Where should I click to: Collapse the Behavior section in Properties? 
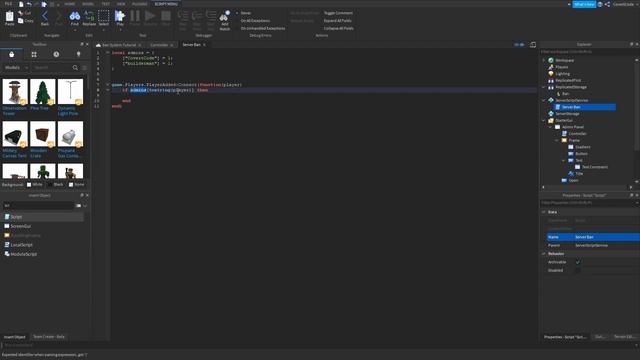pyautogui.click(x=544, y=254)
